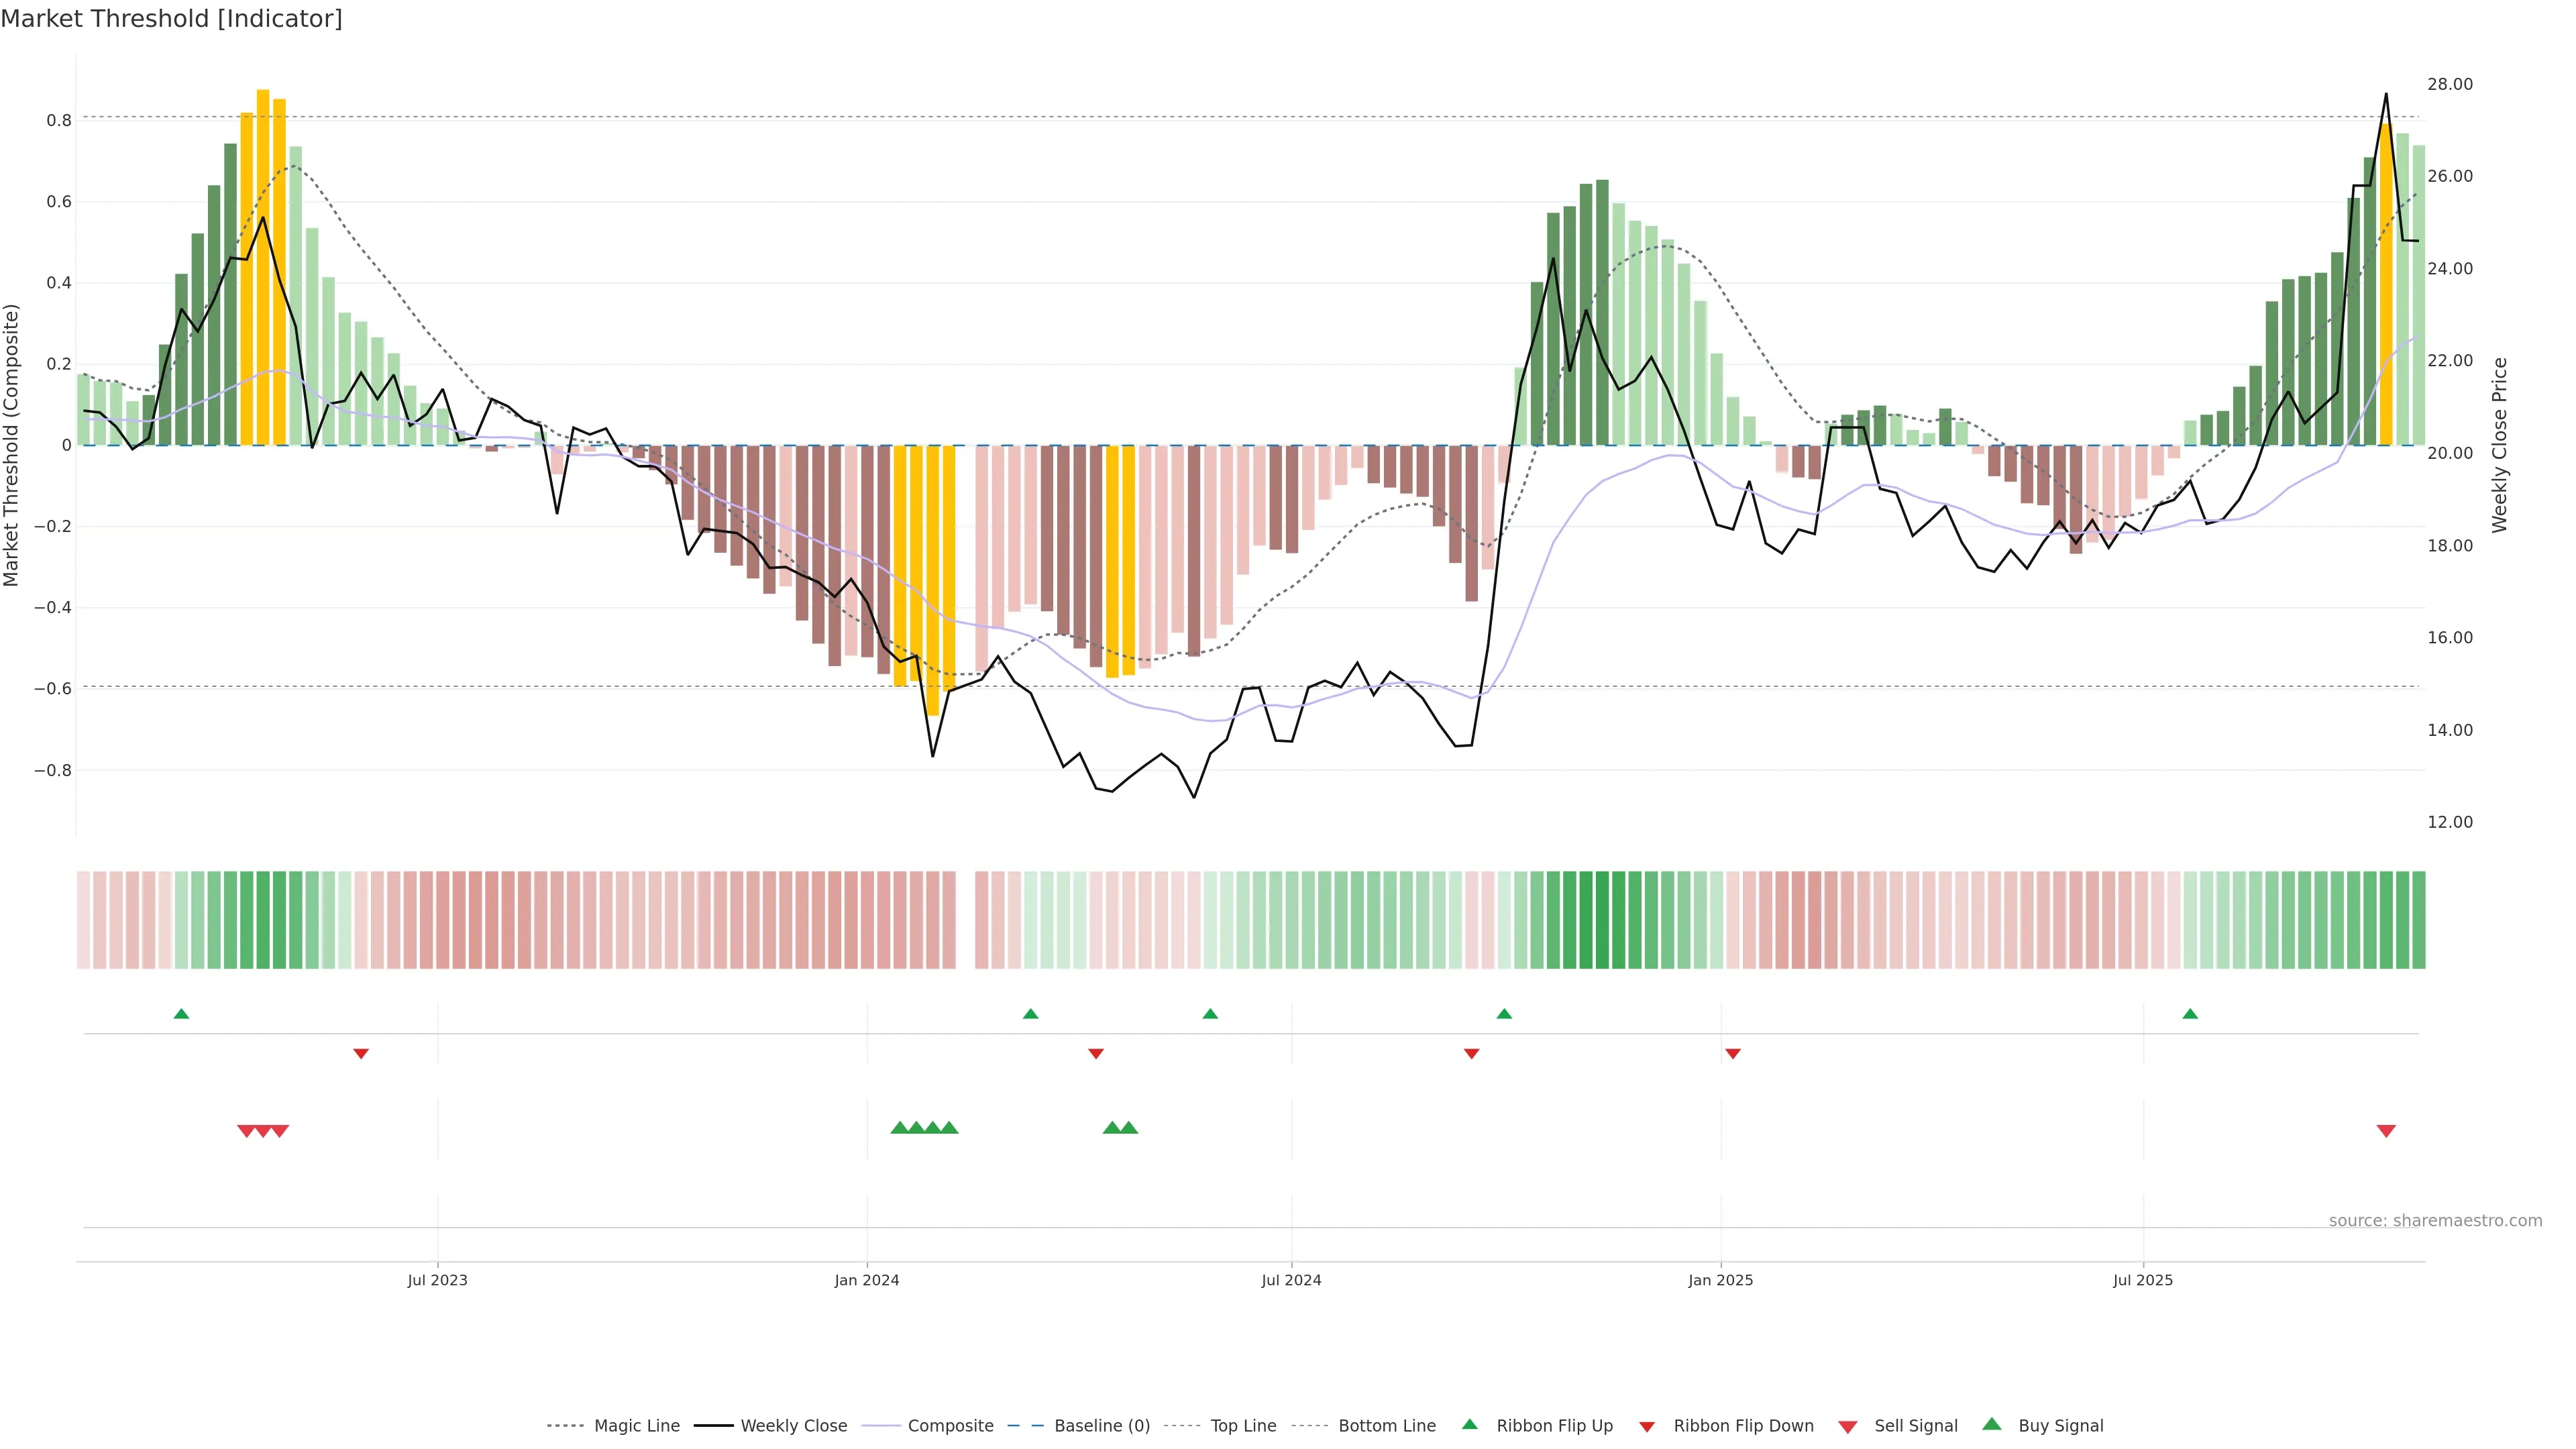Click the Sell Signal legend icon
Screen dimensions: 2576x1449
[x=1848, y=1427]
